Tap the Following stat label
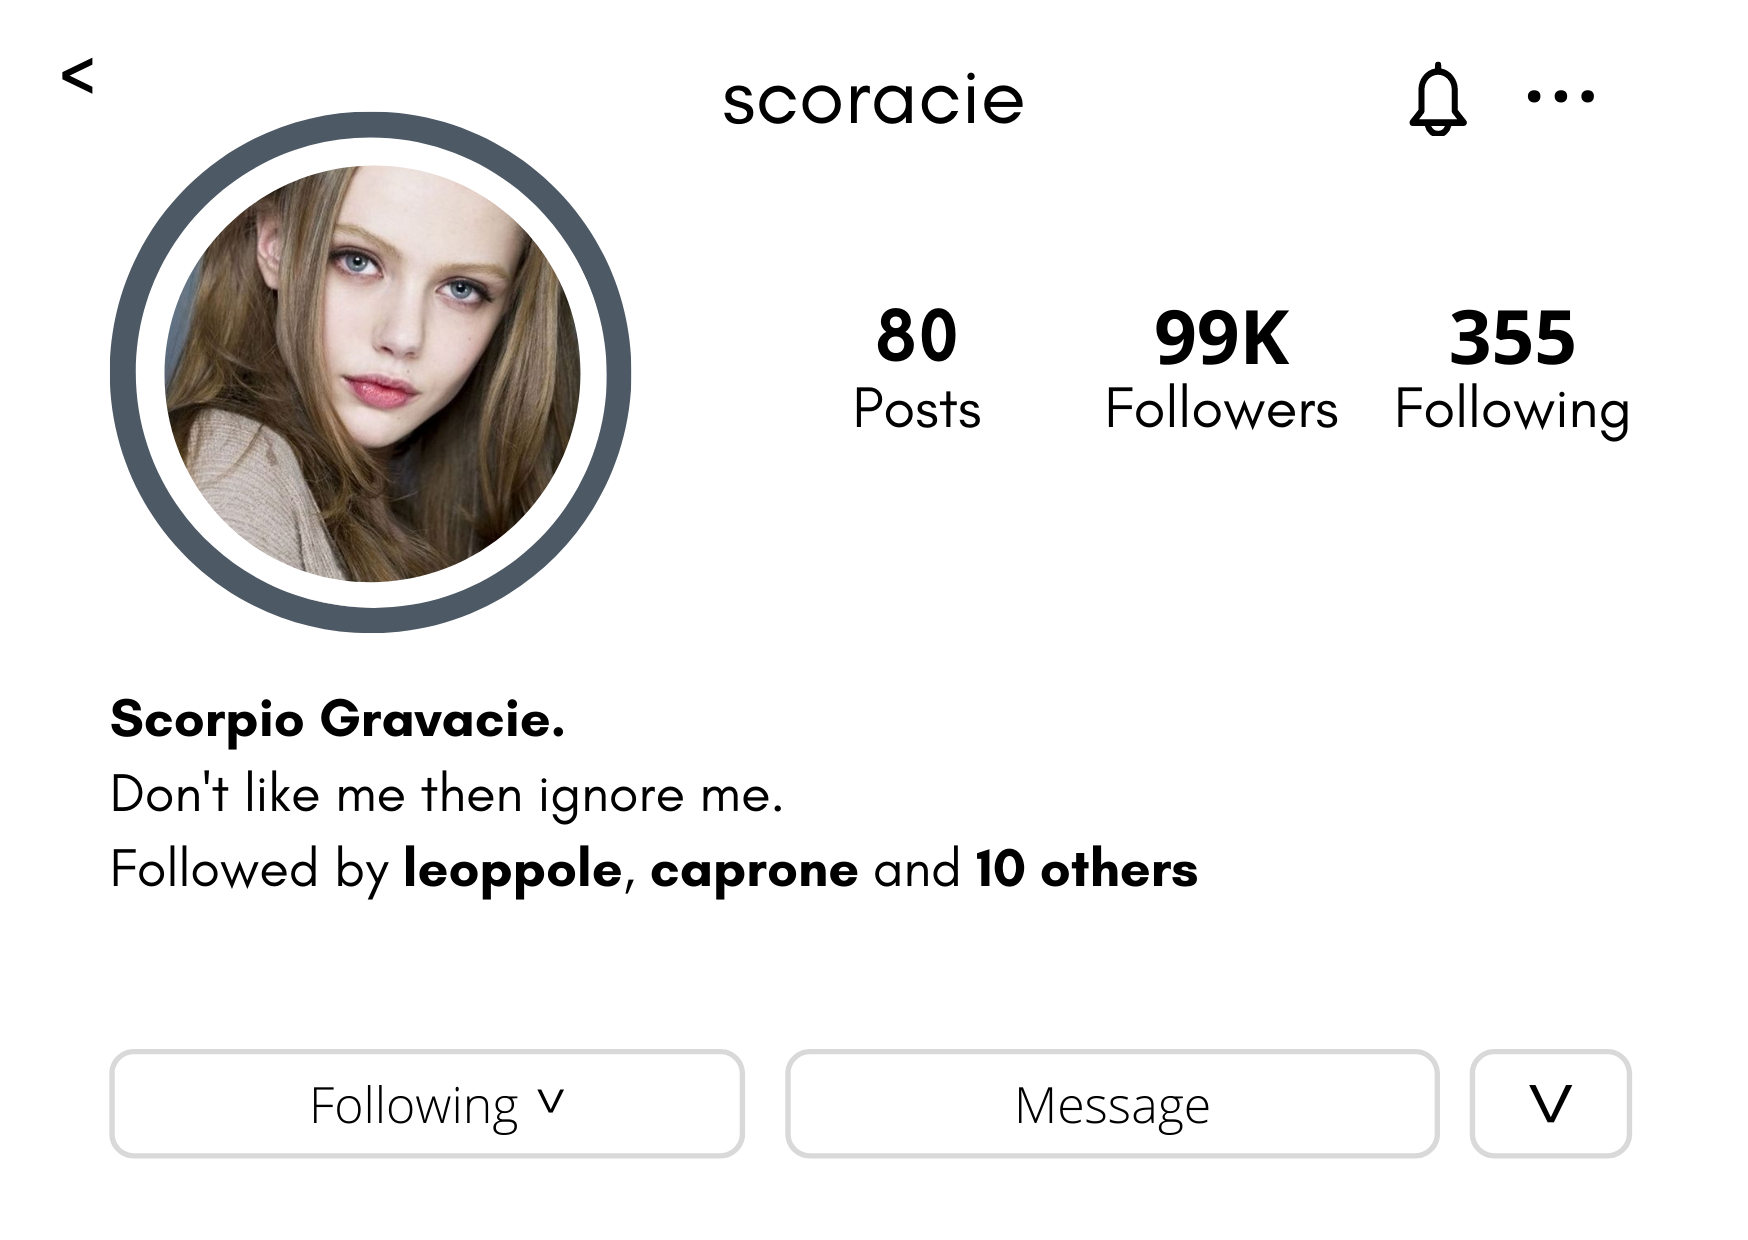This screenshot has width=1748, height=1240. click(x=1512, y=410)
